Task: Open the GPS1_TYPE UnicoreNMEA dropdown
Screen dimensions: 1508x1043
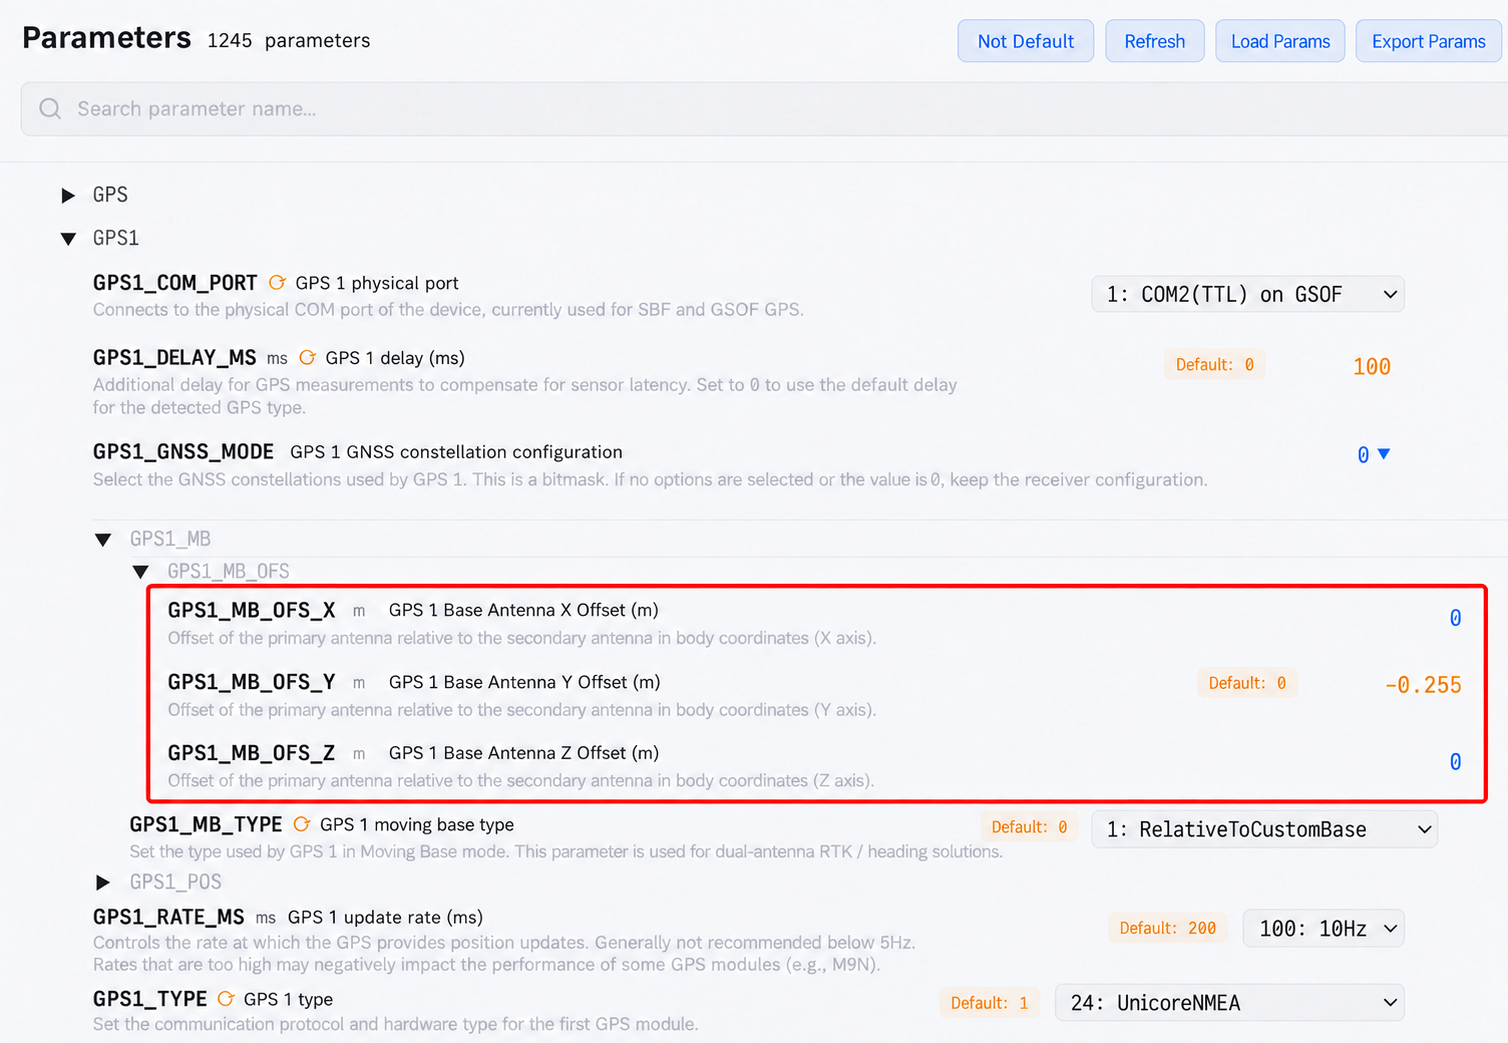Action: coord(1229,1003)
